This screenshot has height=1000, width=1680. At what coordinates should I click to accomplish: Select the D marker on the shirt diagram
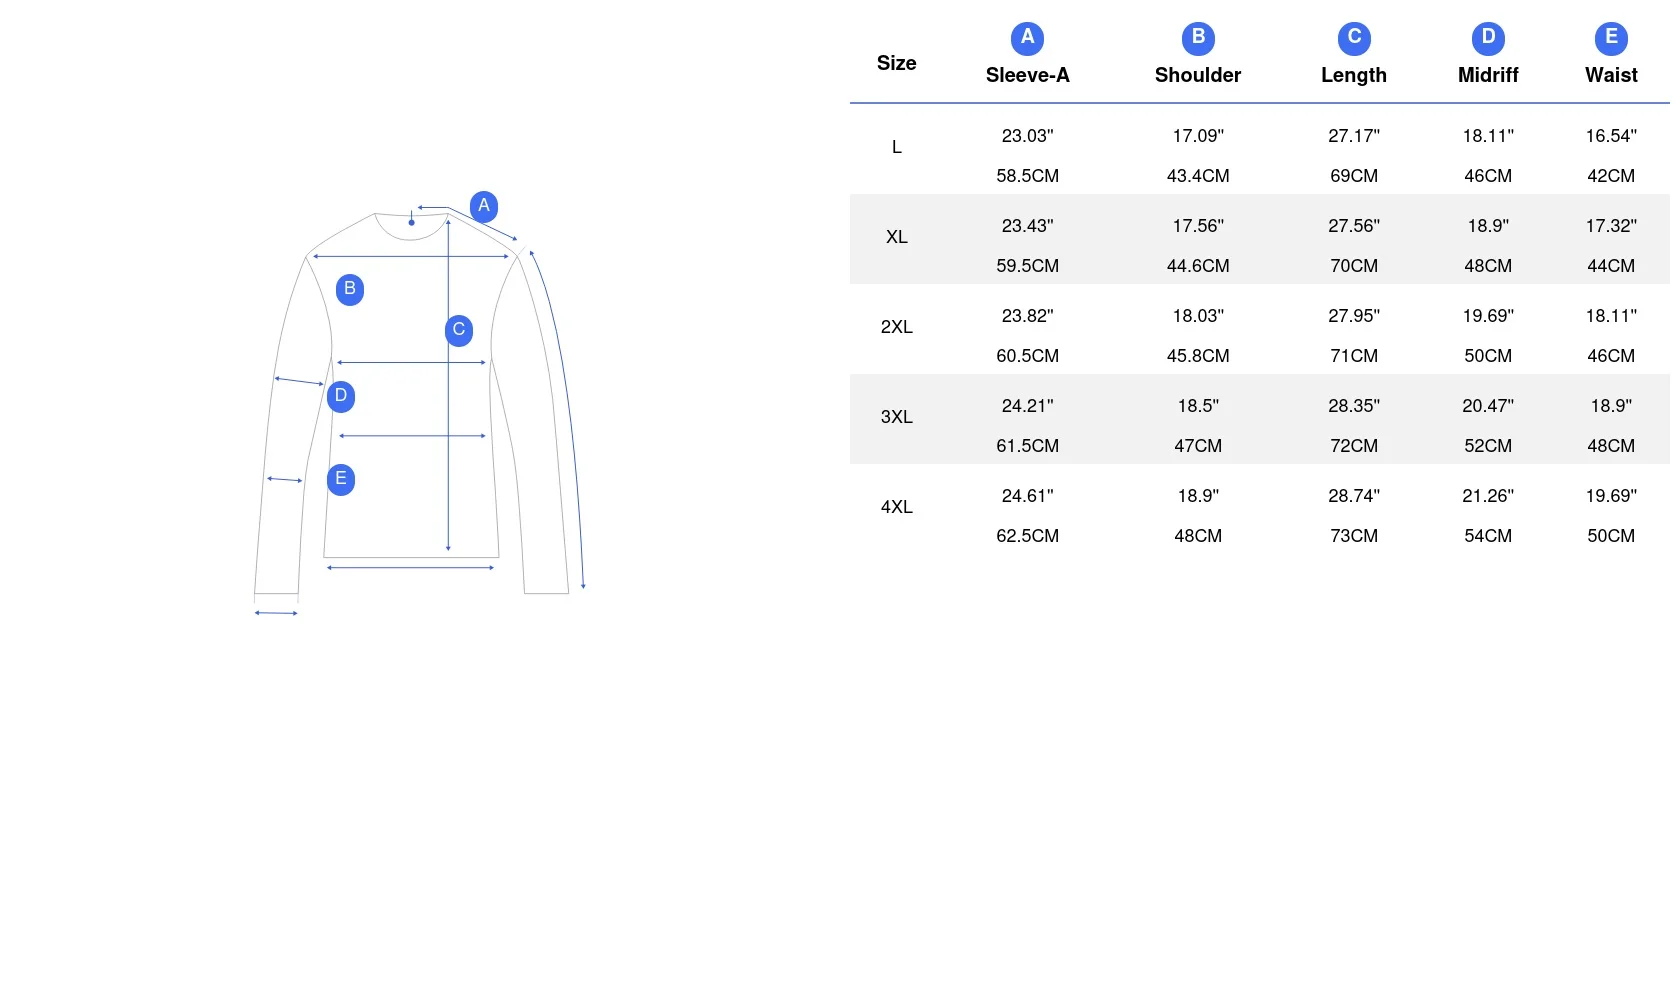point(341,396)
